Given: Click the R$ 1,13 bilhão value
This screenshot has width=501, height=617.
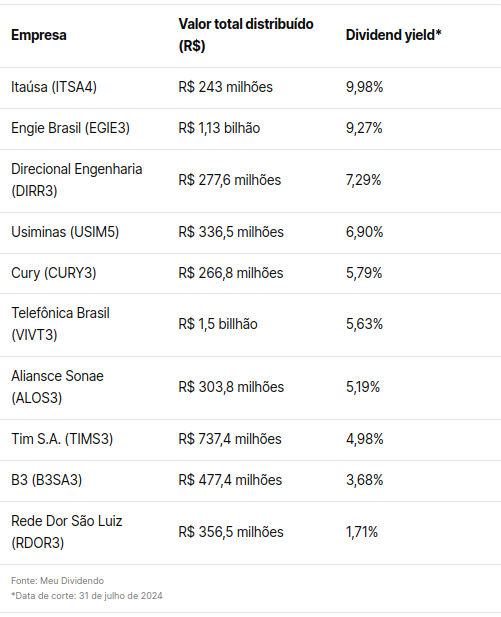Looking at the screenshot, I should (x=219, y=128).
